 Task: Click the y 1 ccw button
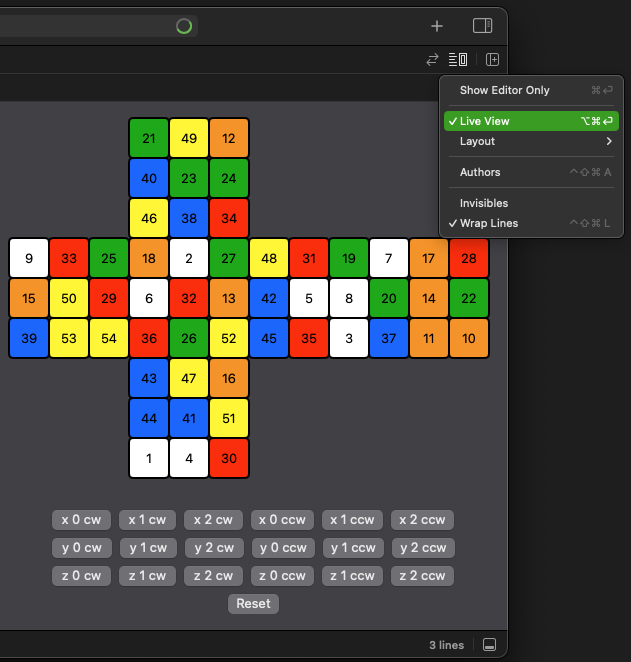(353, 548)
